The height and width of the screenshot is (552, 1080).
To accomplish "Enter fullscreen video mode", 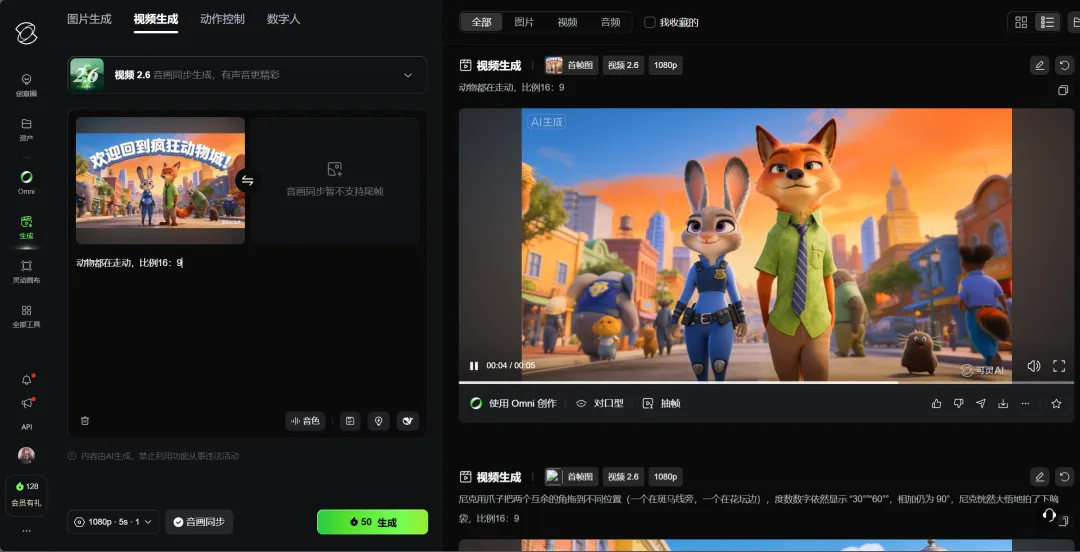I will click(x=1059, y=366).
